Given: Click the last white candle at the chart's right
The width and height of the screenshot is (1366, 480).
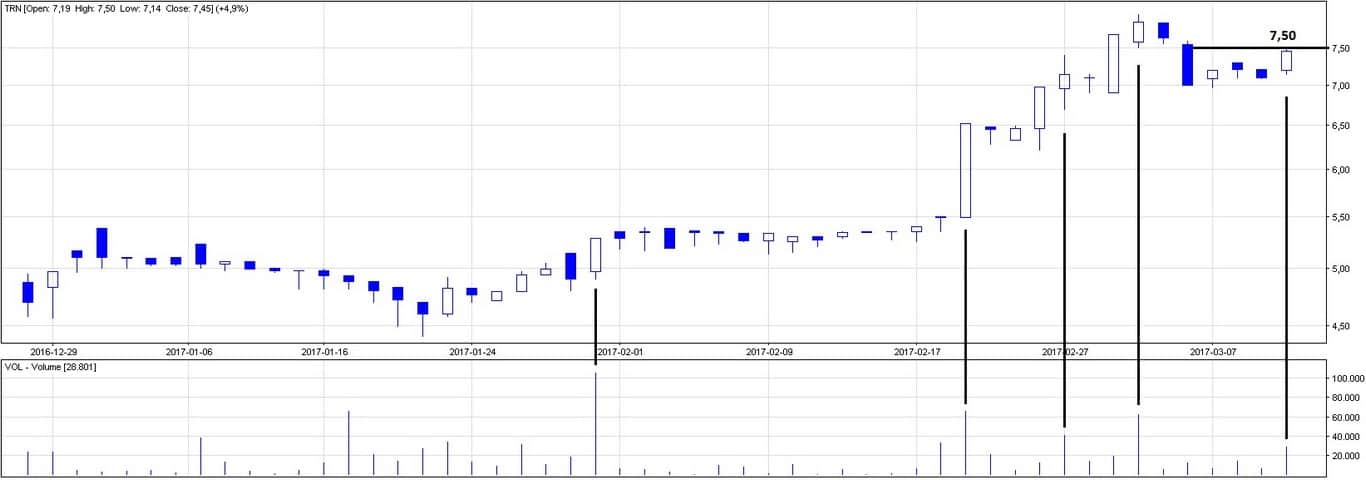Looking at the screenshot, I should [x=1286, y=61].
